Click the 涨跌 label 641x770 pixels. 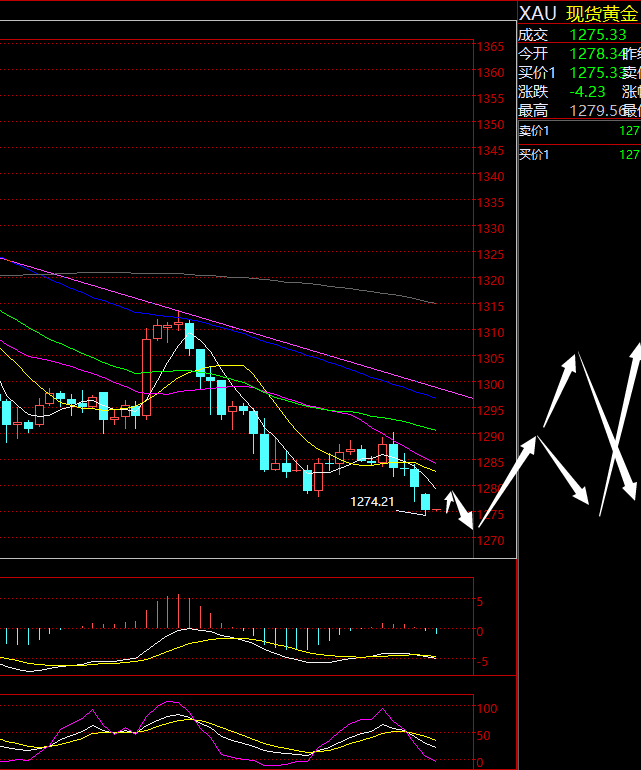point(533,92)
